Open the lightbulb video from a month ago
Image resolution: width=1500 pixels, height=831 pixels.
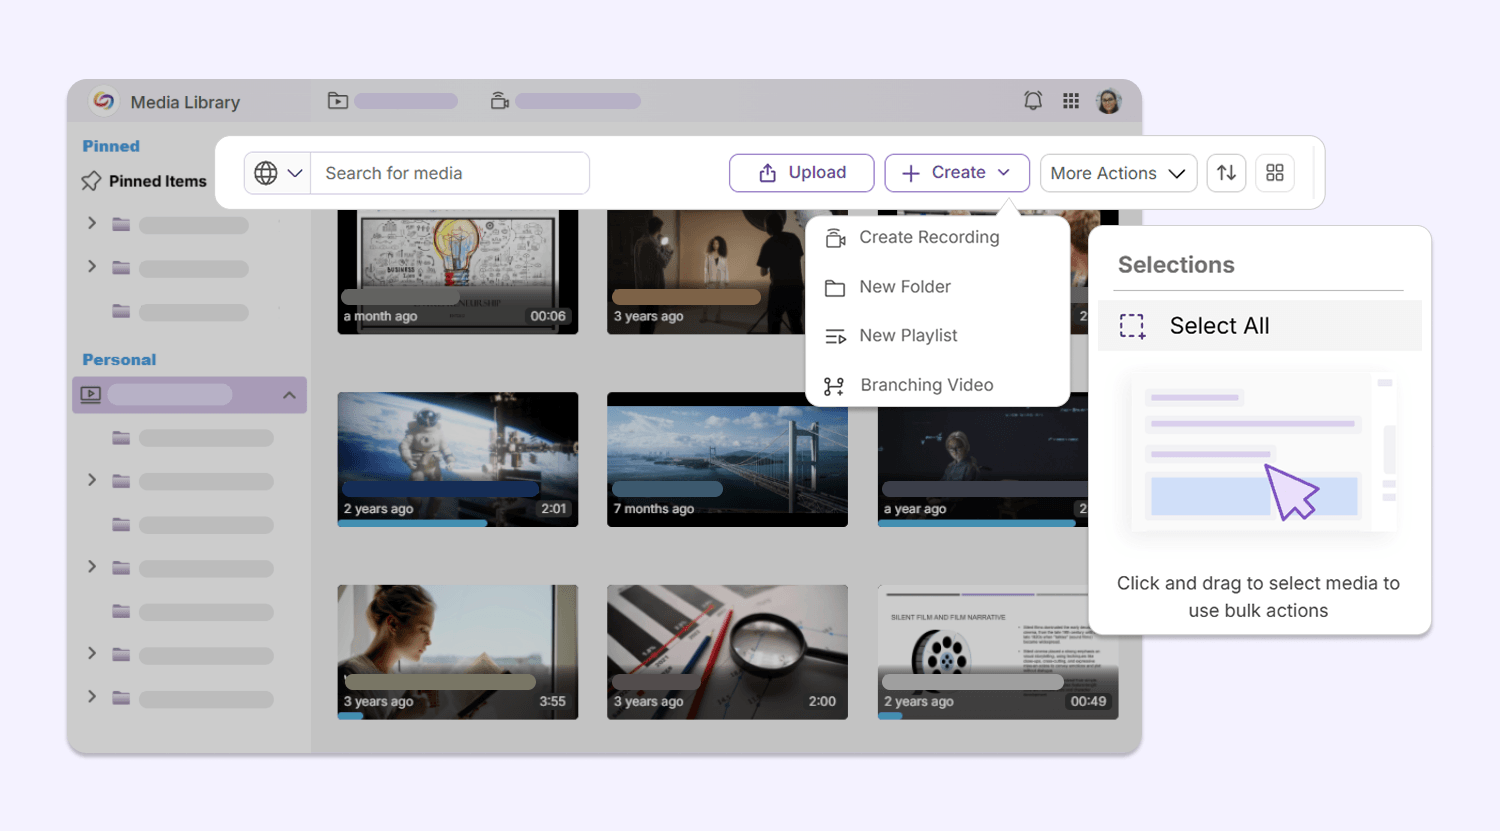pos(458,272)
